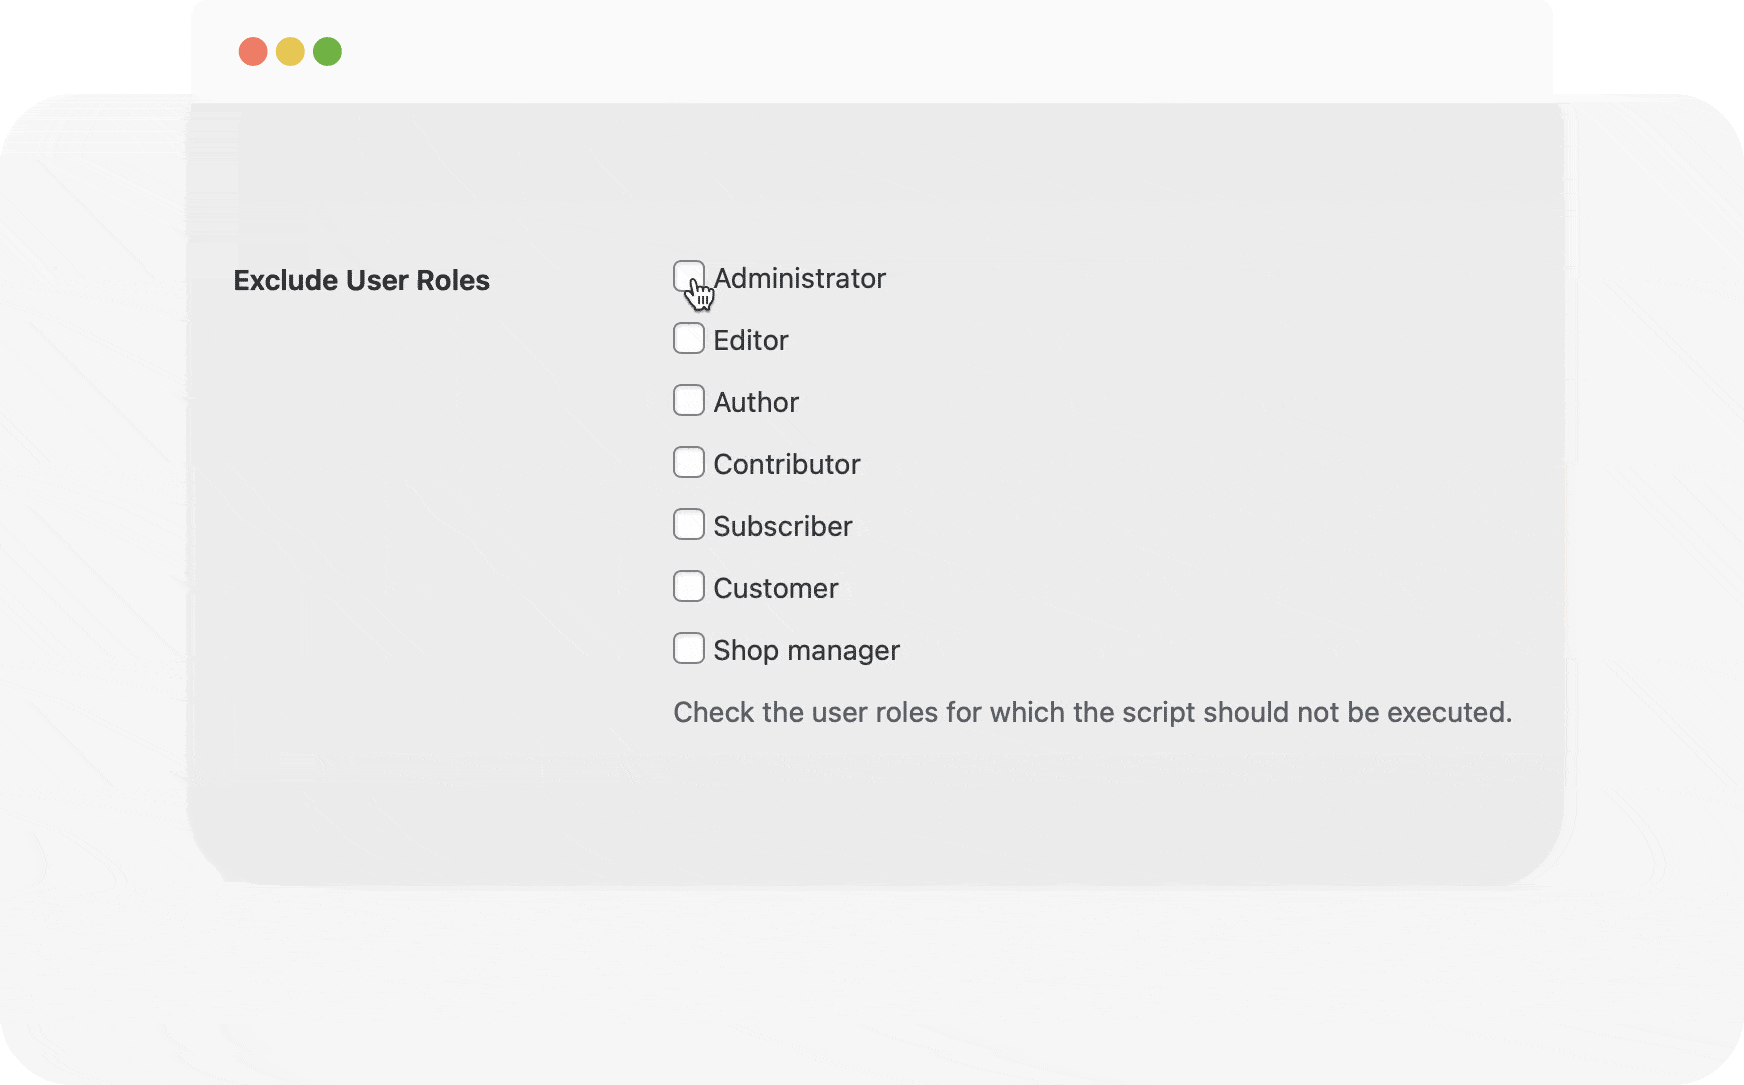Click the 'Contributor' label text
Screen dimensions: 1744x1085
[787, 464]
